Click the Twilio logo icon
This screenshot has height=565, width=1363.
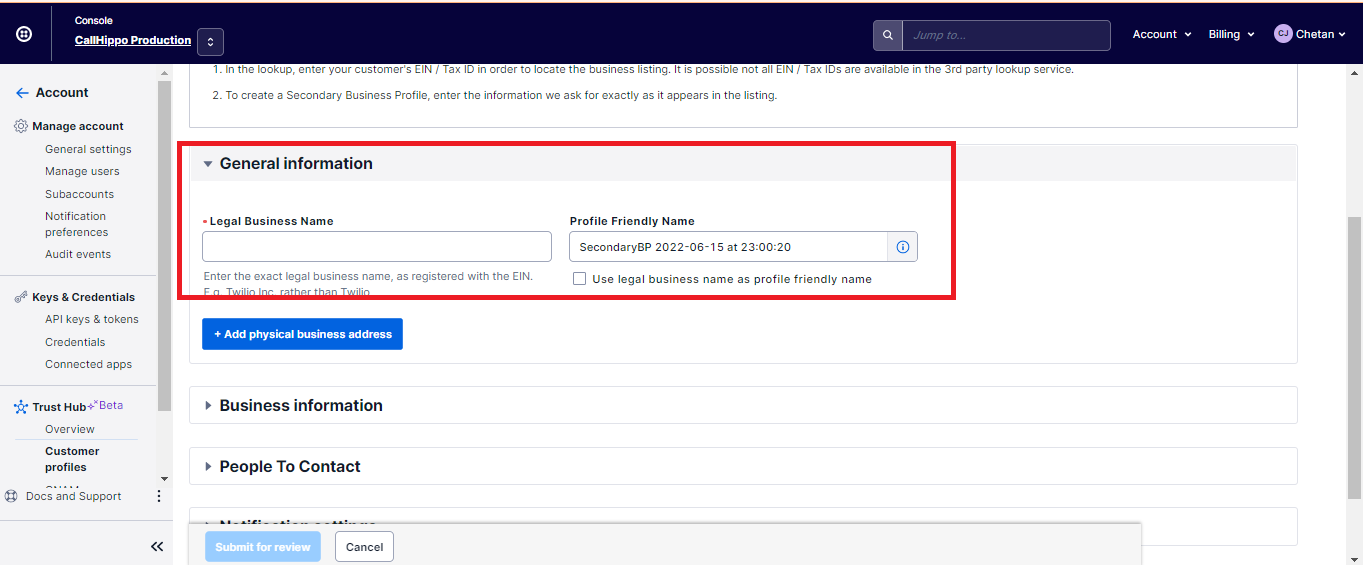click(x=24, y=34)
